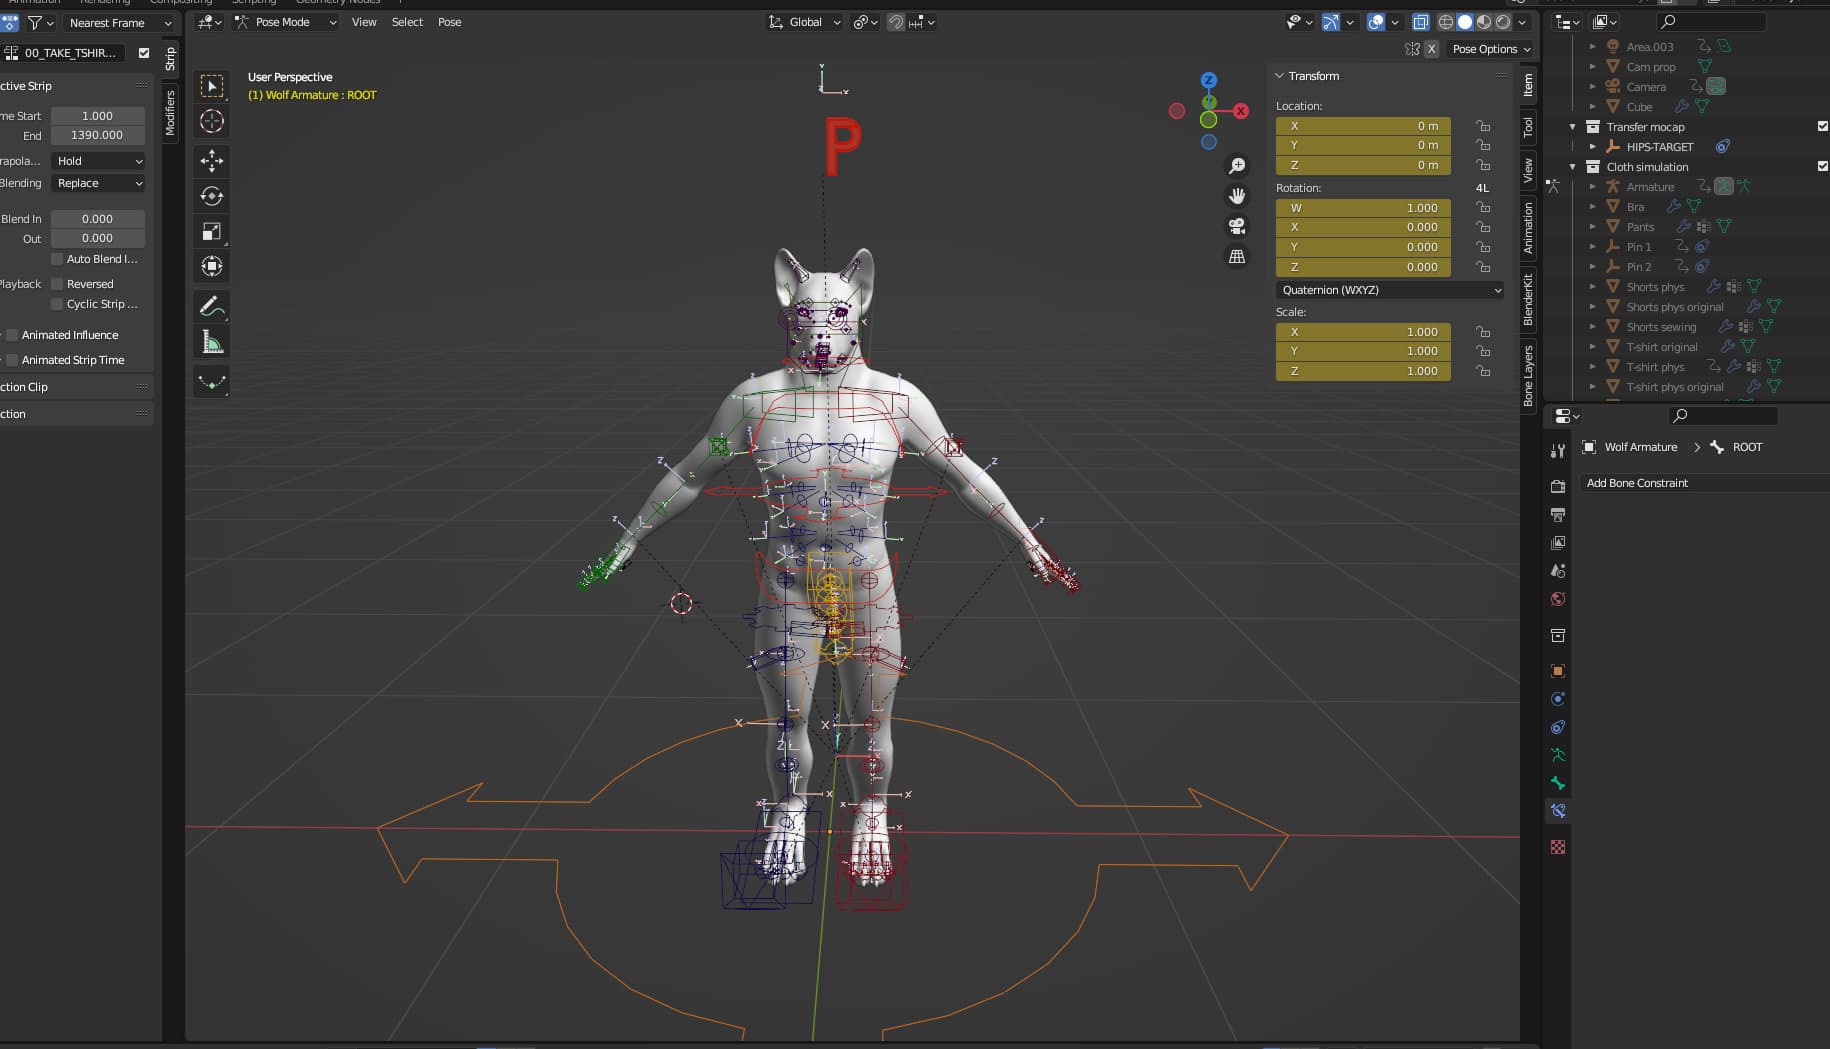Select the Annotate pencil tool
The height and width of the screenshot is (1049, 1830).
click(x=211, y=306)
